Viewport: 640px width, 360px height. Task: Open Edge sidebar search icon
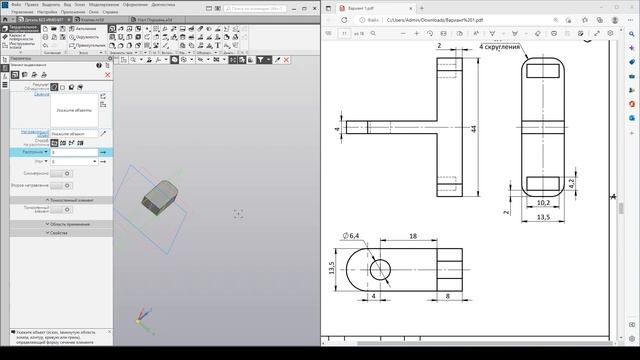pyautogui.click(x=632, y=34)
